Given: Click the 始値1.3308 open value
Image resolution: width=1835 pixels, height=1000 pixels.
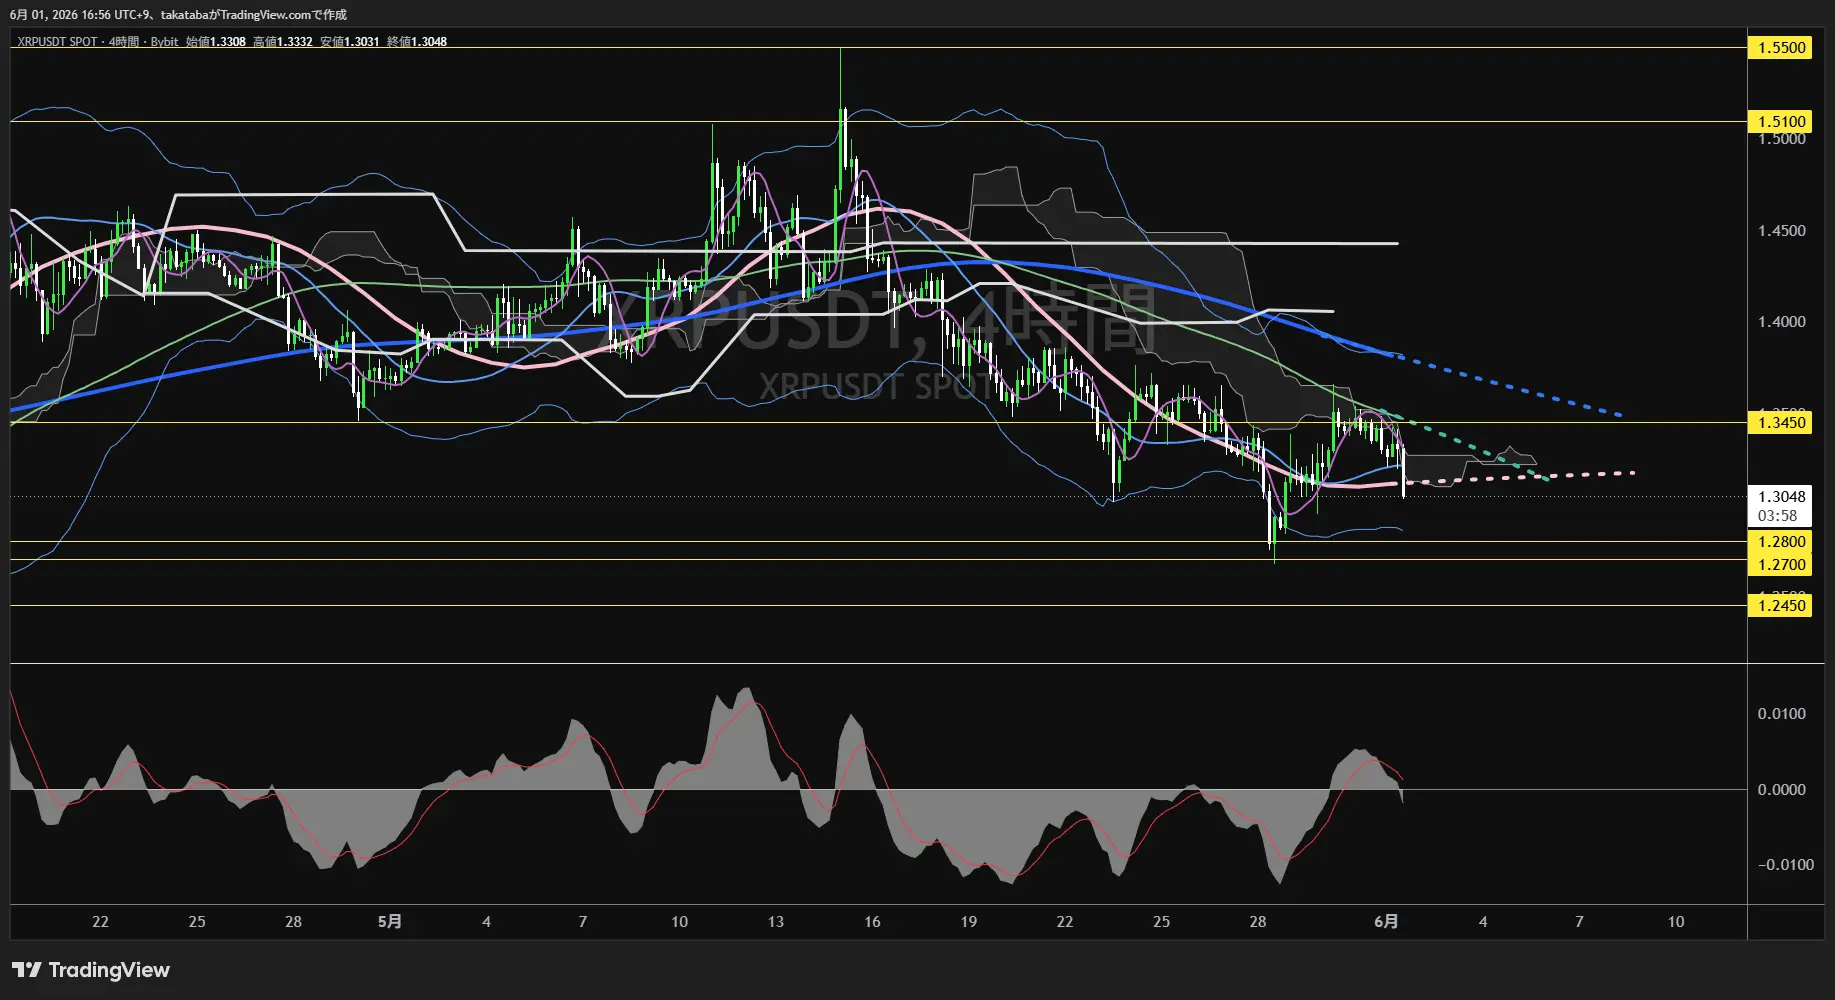Looking at the screenshot, I should tap(216, 42).
